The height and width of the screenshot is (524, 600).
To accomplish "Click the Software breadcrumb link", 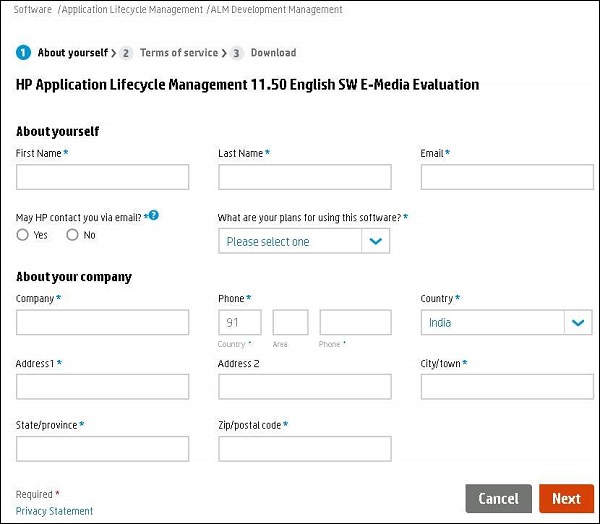I will [34, 10].
